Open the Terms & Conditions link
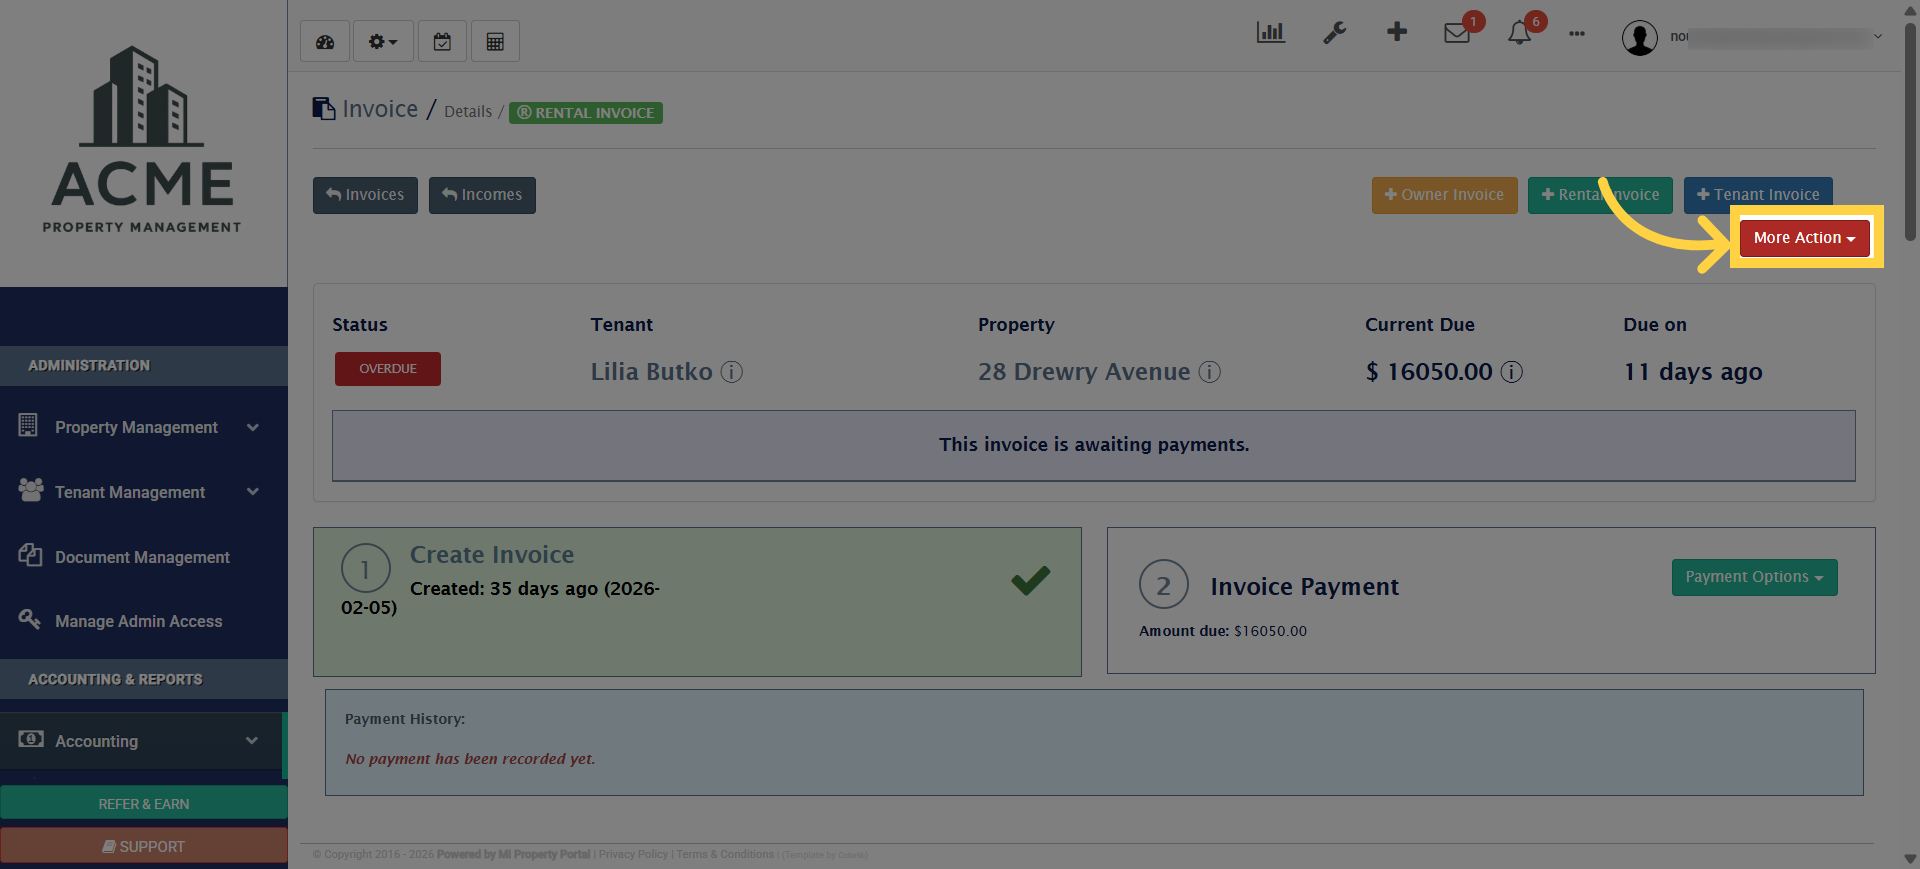The image size is (1920, 869). (725, 855)
